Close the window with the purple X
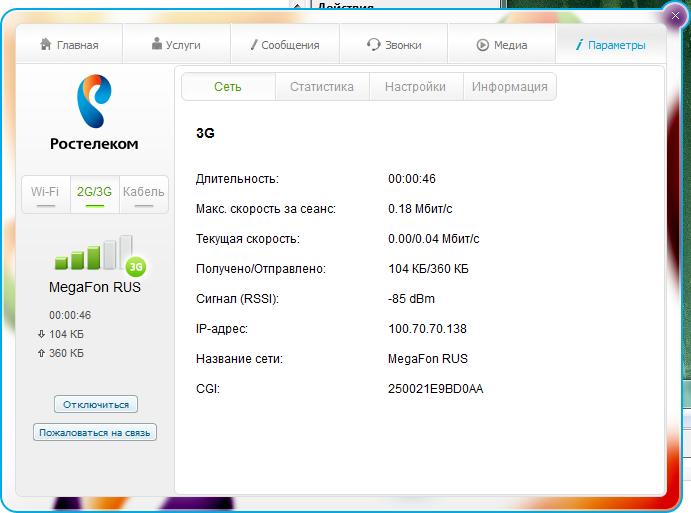 click(x=675, y=17)
